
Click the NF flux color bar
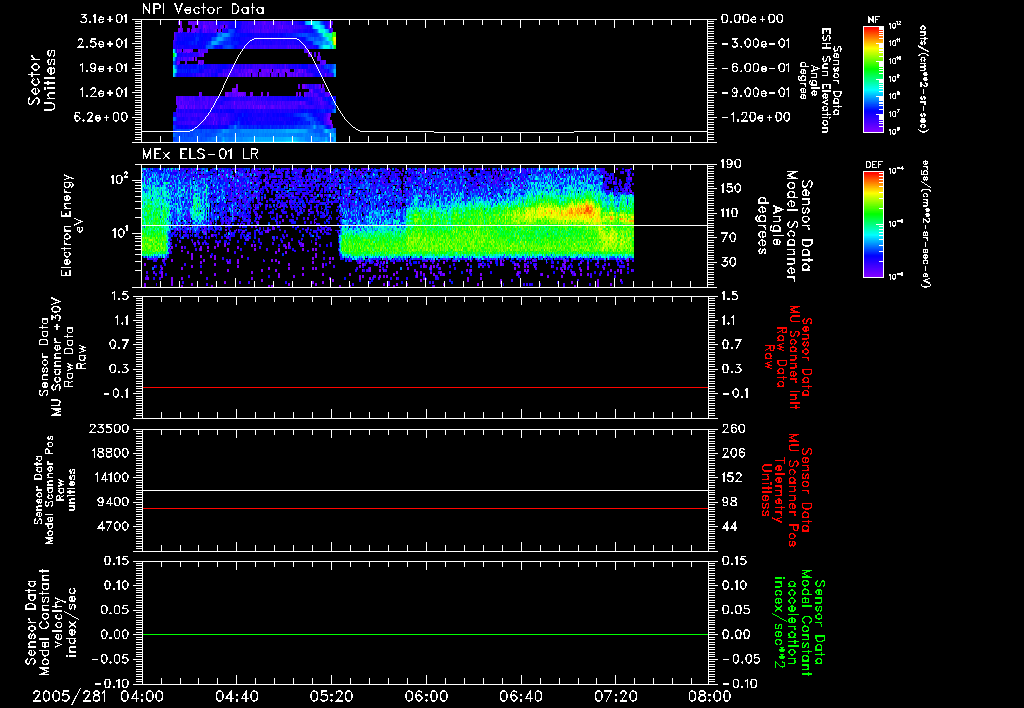873,79
